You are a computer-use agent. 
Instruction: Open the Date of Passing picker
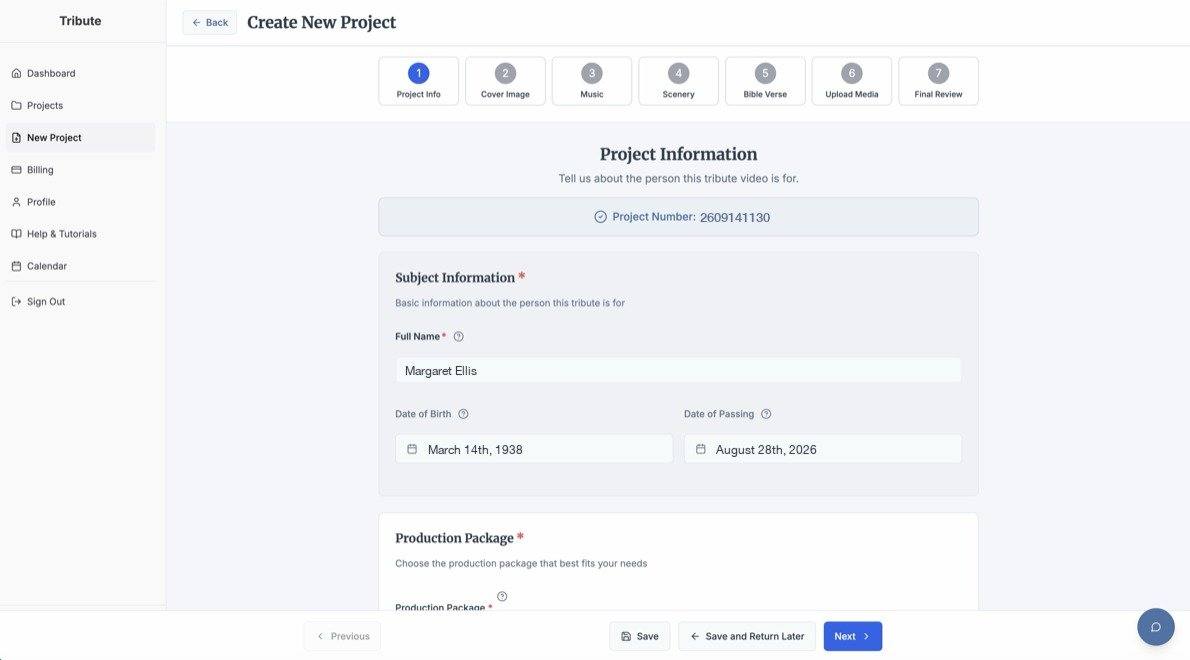tap(823, 449)
